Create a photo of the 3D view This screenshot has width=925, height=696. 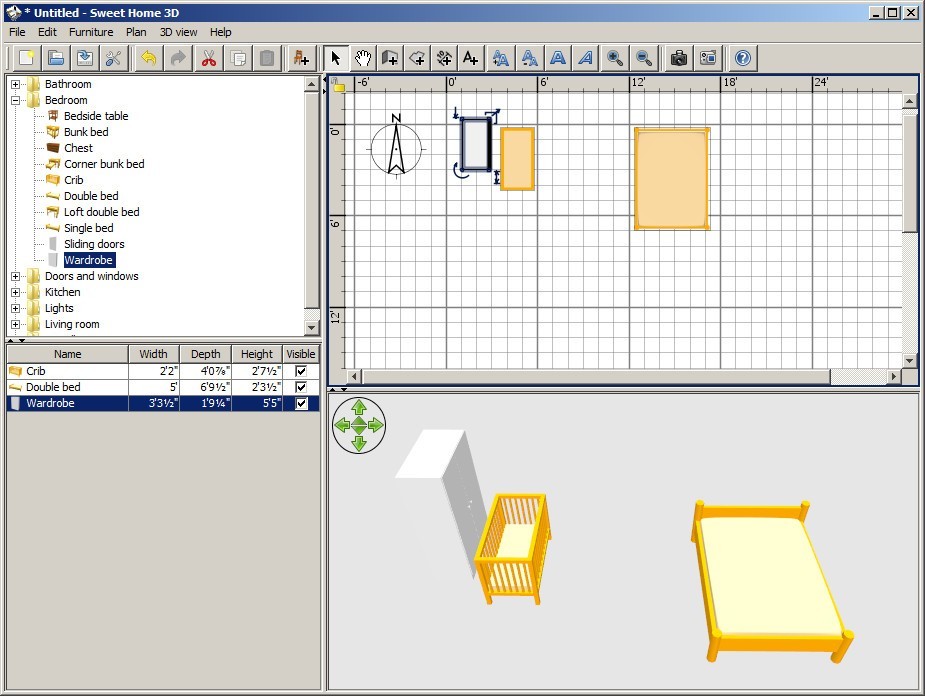pyautogui.click(x=678, y=57)
